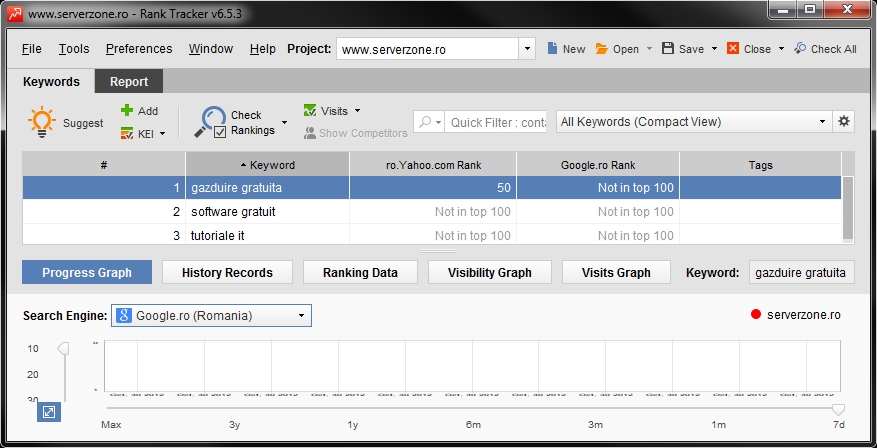The height and width of the screenshot is (448, 877).
Task: Open the Window menu
Action: coord(210,49)
